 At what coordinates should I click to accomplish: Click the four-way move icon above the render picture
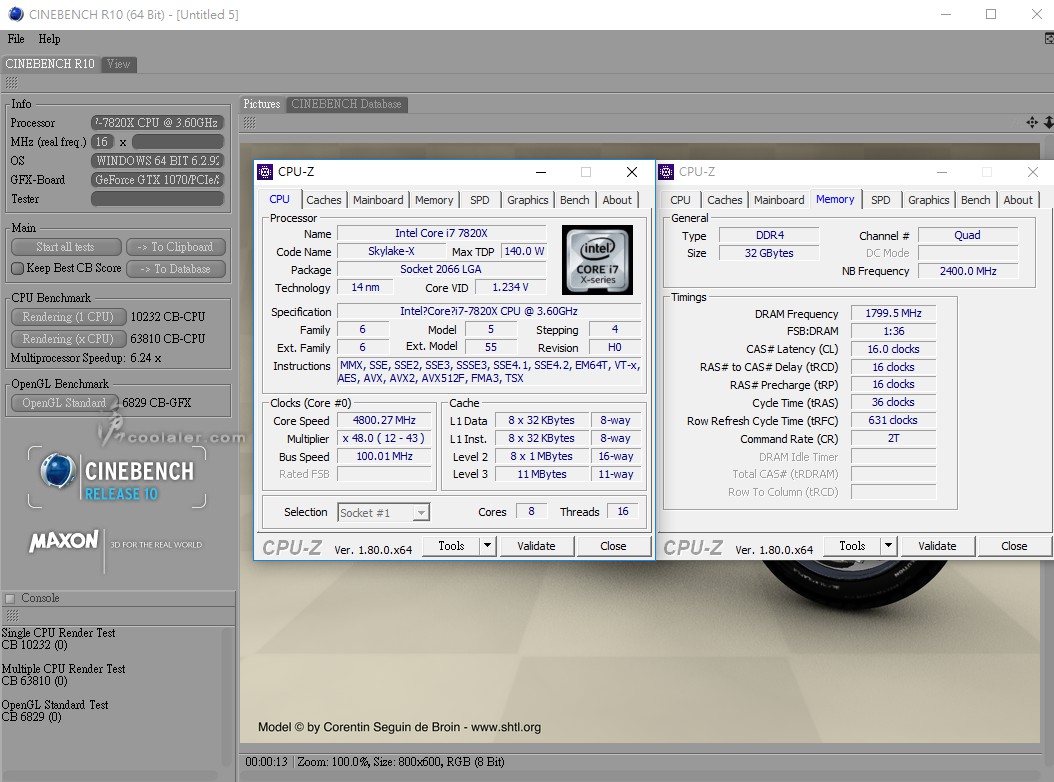tap(1032, 122)
